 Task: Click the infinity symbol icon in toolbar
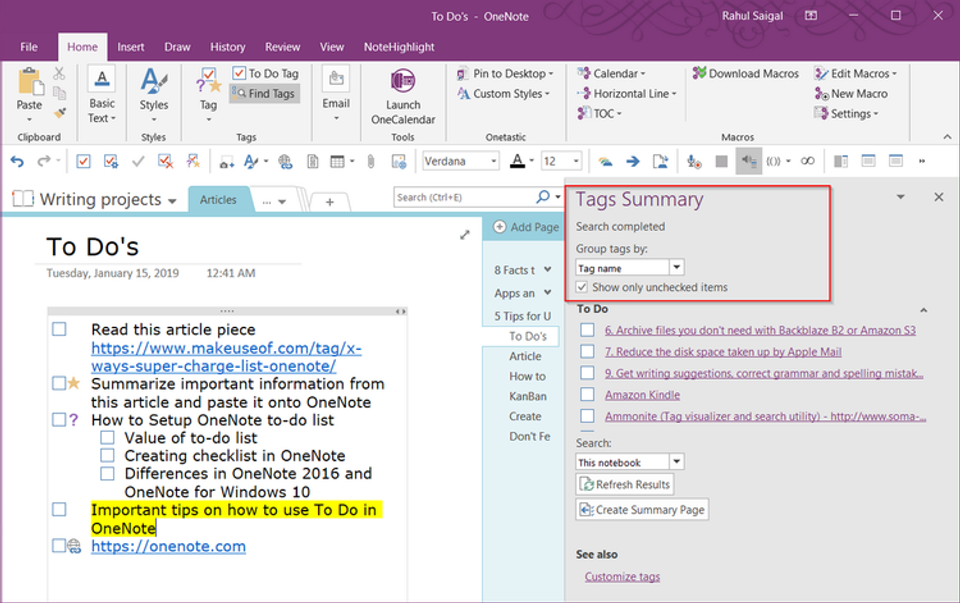click(808, 161)
